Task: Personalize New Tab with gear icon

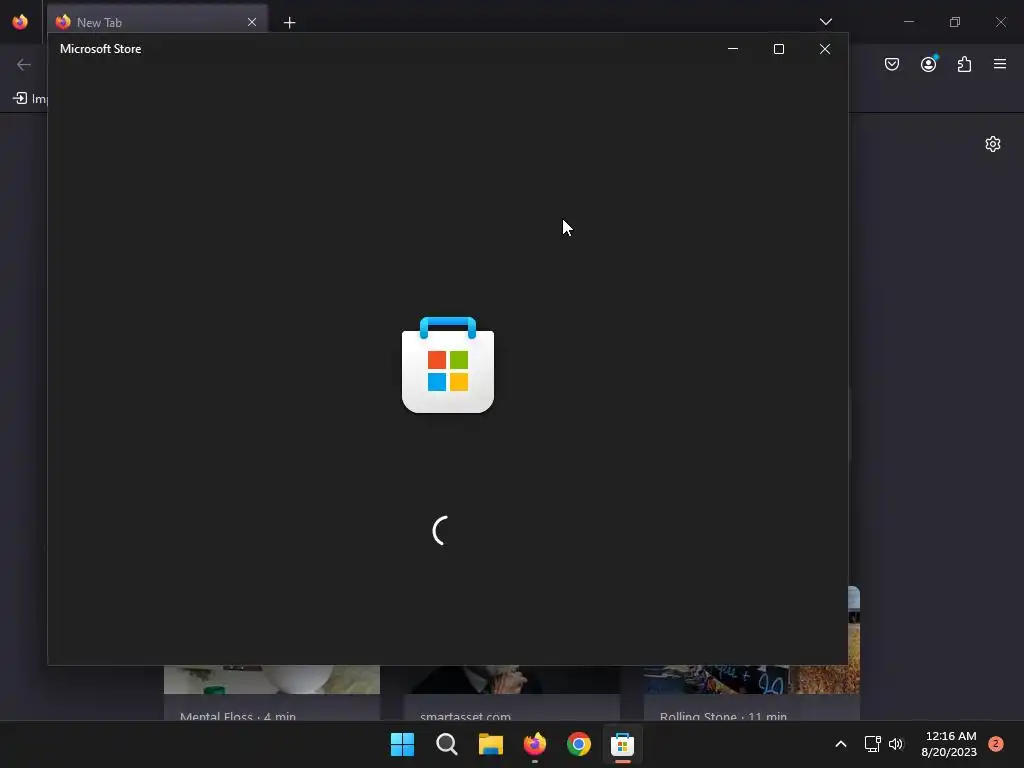Action: tap(993, 144)
